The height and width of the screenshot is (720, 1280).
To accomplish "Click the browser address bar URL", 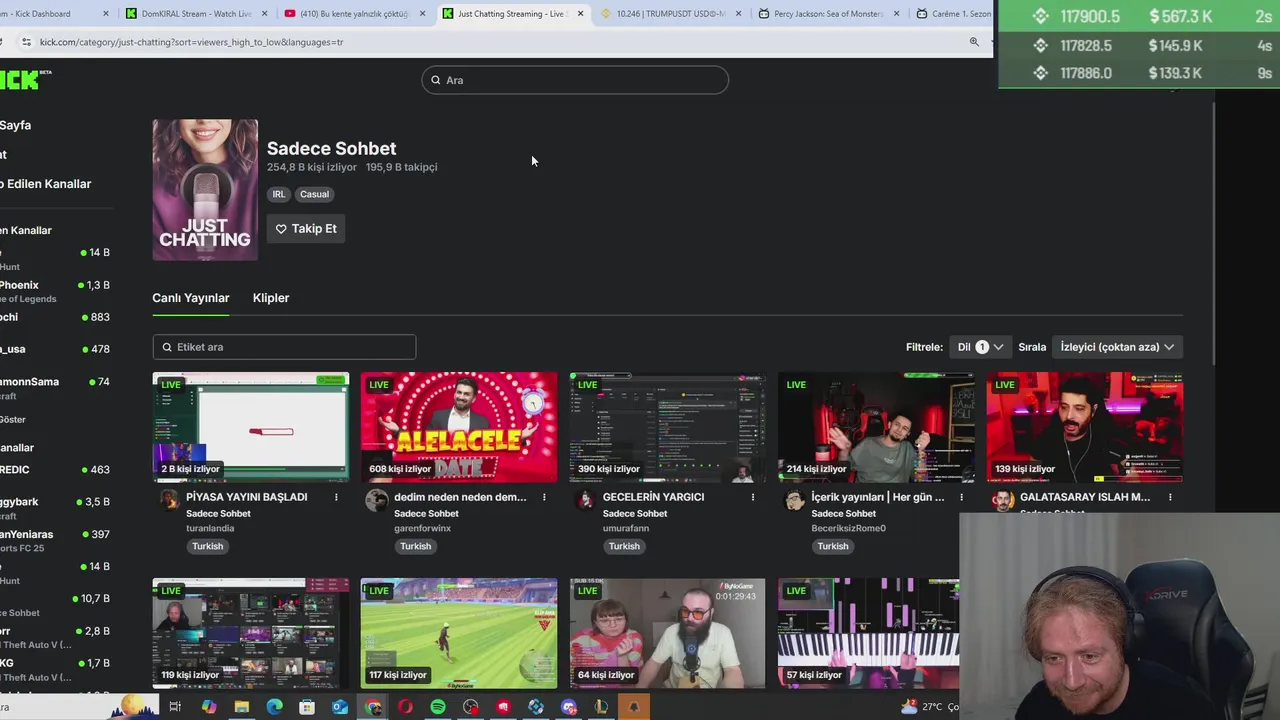I will [x=190, y=42].
